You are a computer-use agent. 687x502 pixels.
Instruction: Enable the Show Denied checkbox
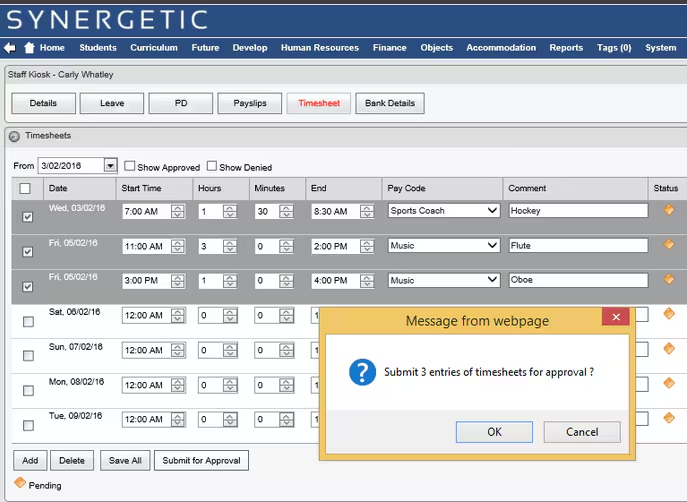pyautogui.click(x=212, y=166)
